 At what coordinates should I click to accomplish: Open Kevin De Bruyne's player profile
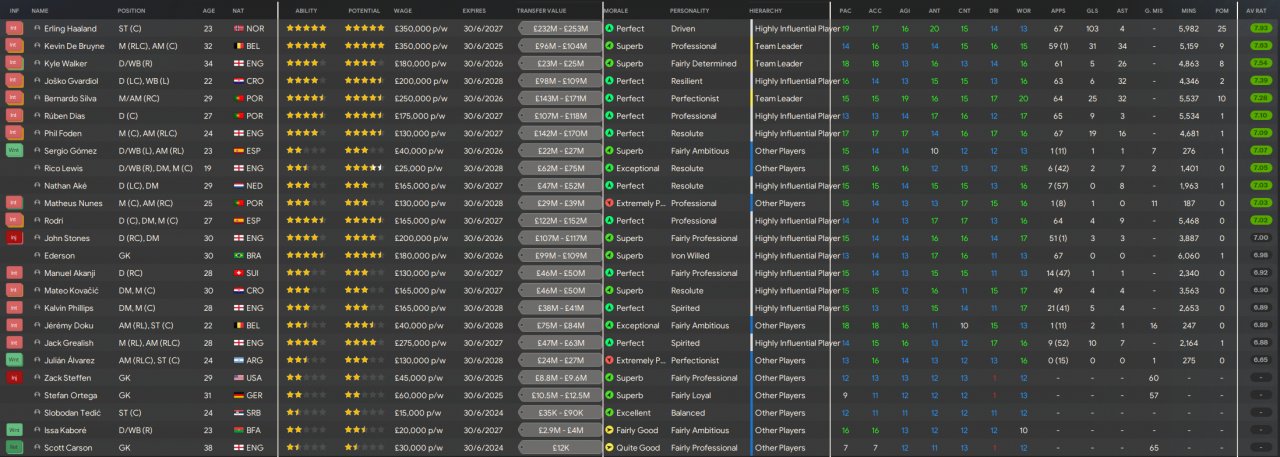(73, 46)
